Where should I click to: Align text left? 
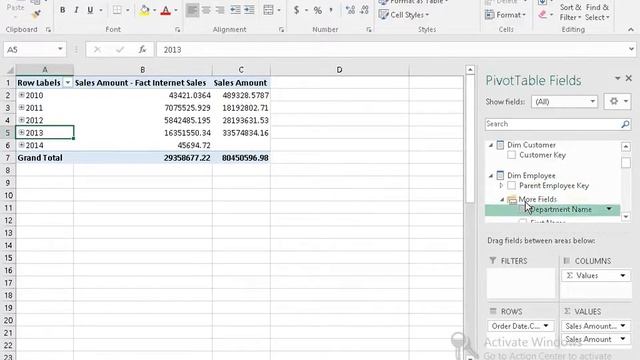[192, 10]
